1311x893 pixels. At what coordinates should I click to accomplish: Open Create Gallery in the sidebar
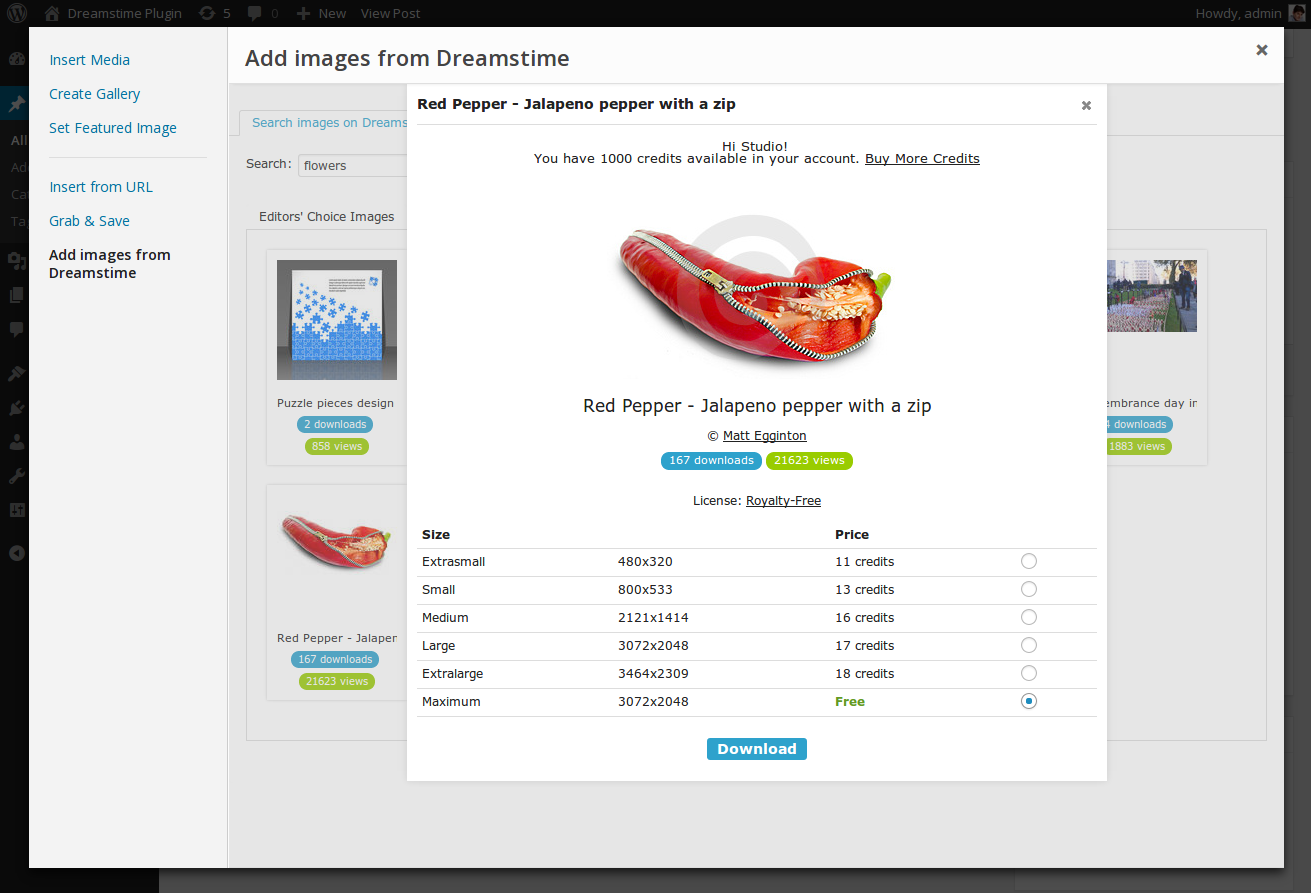tap(95, 94)
